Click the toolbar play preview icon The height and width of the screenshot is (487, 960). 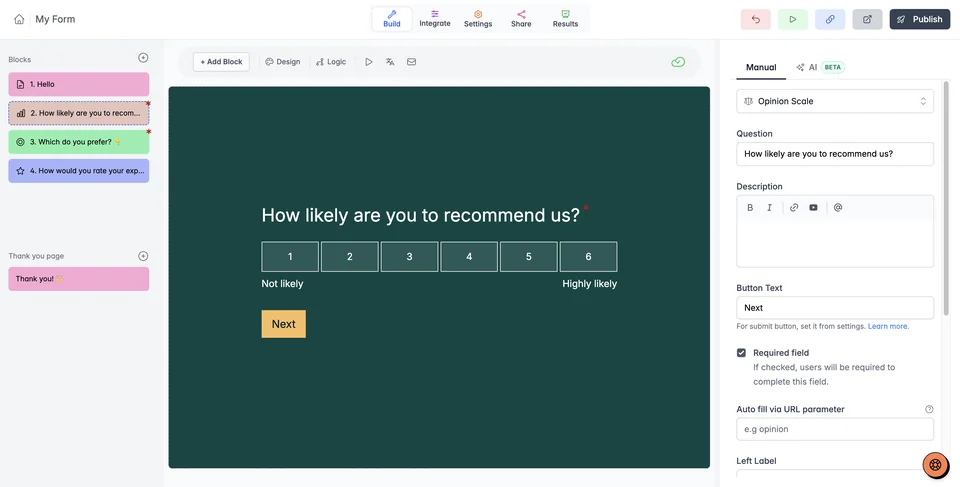tap(369, 62)
